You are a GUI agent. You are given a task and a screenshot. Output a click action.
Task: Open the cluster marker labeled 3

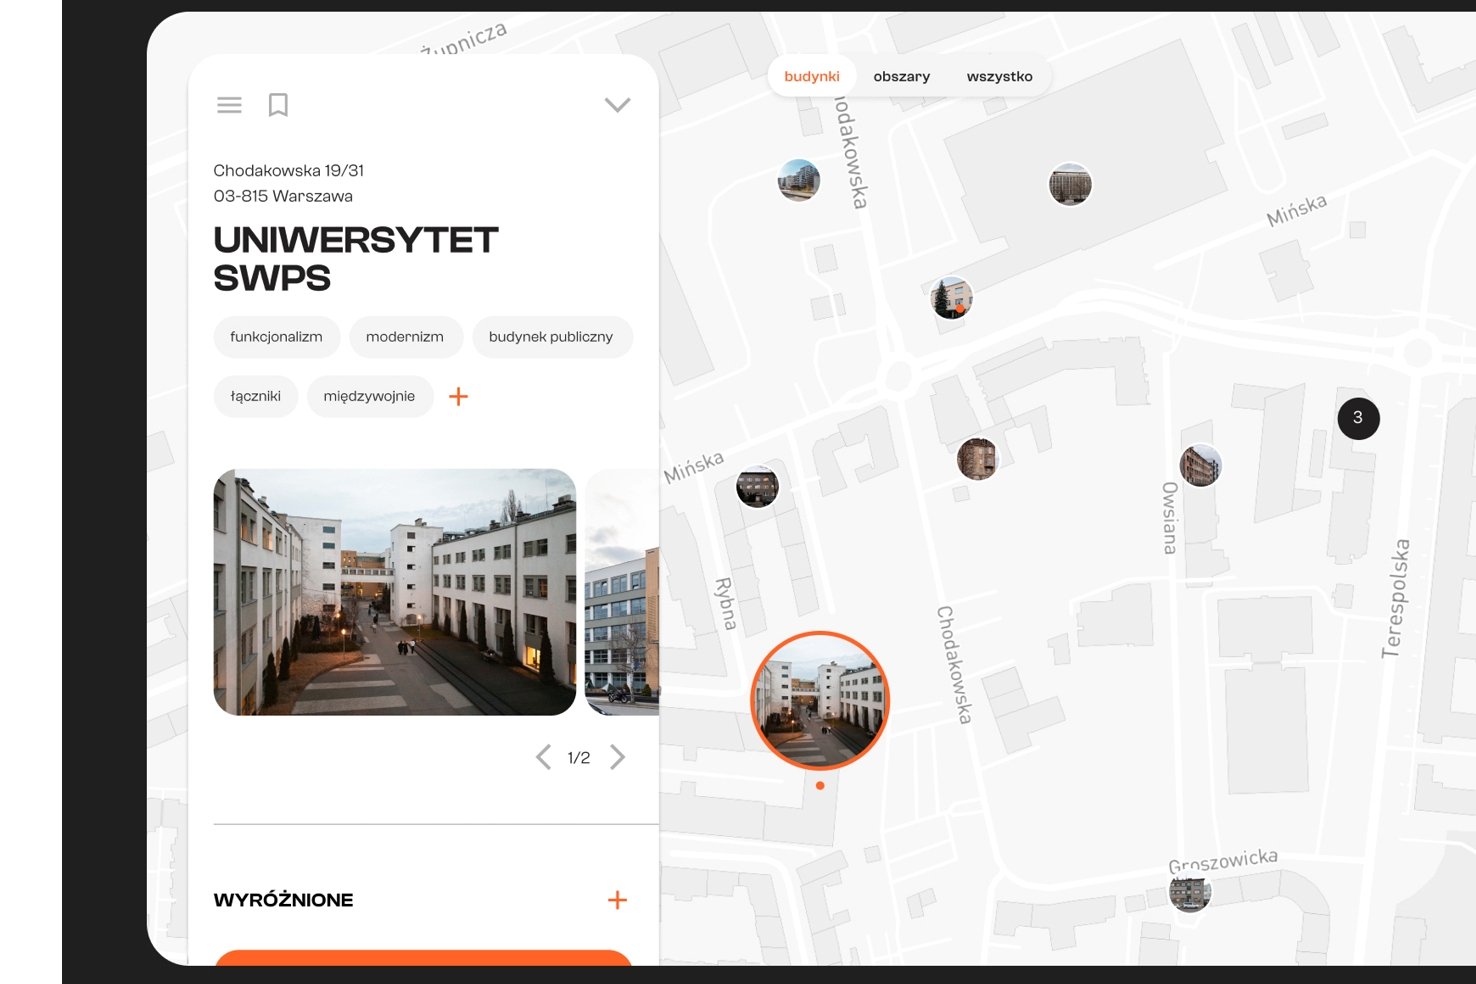pos(1358,418)
